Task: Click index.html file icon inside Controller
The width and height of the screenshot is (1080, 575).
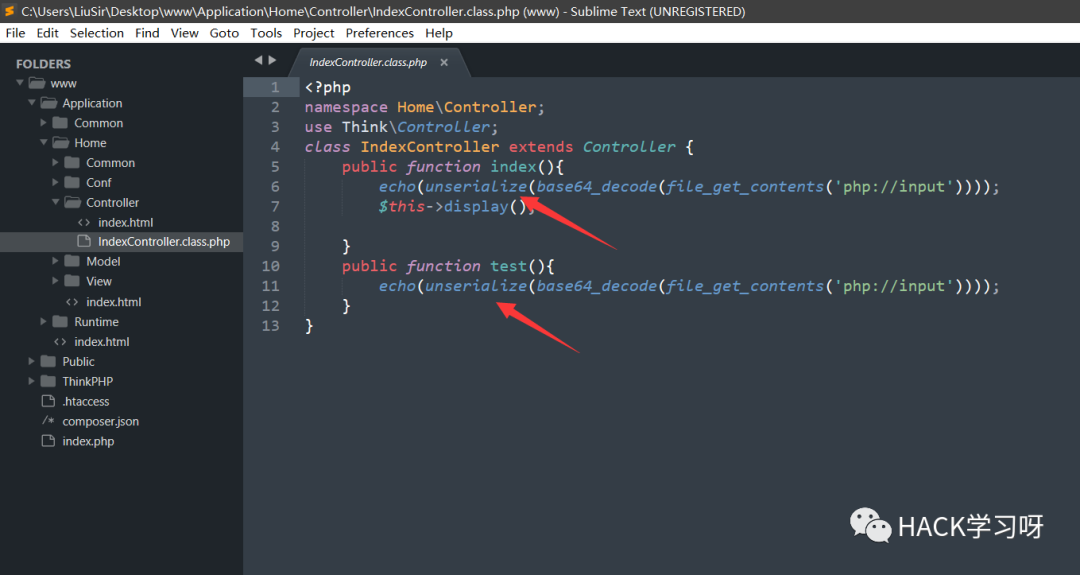Action: (x=84, y=222)
